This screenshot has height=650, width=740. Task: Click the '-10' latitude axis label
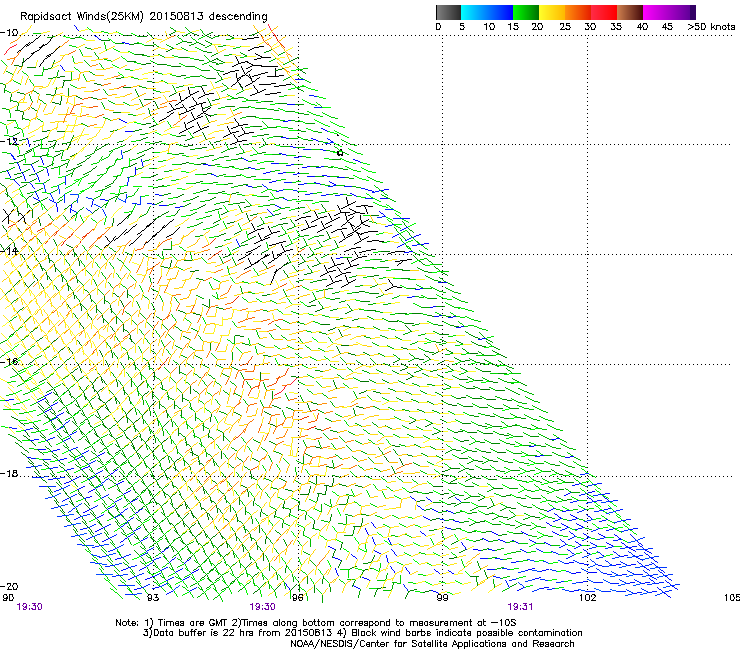coord(9,33)
